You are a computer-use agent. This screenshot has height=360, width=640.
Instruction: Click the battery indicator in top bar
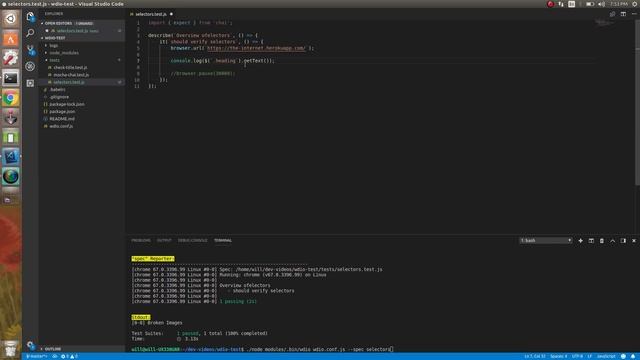(x=590, y=4)
